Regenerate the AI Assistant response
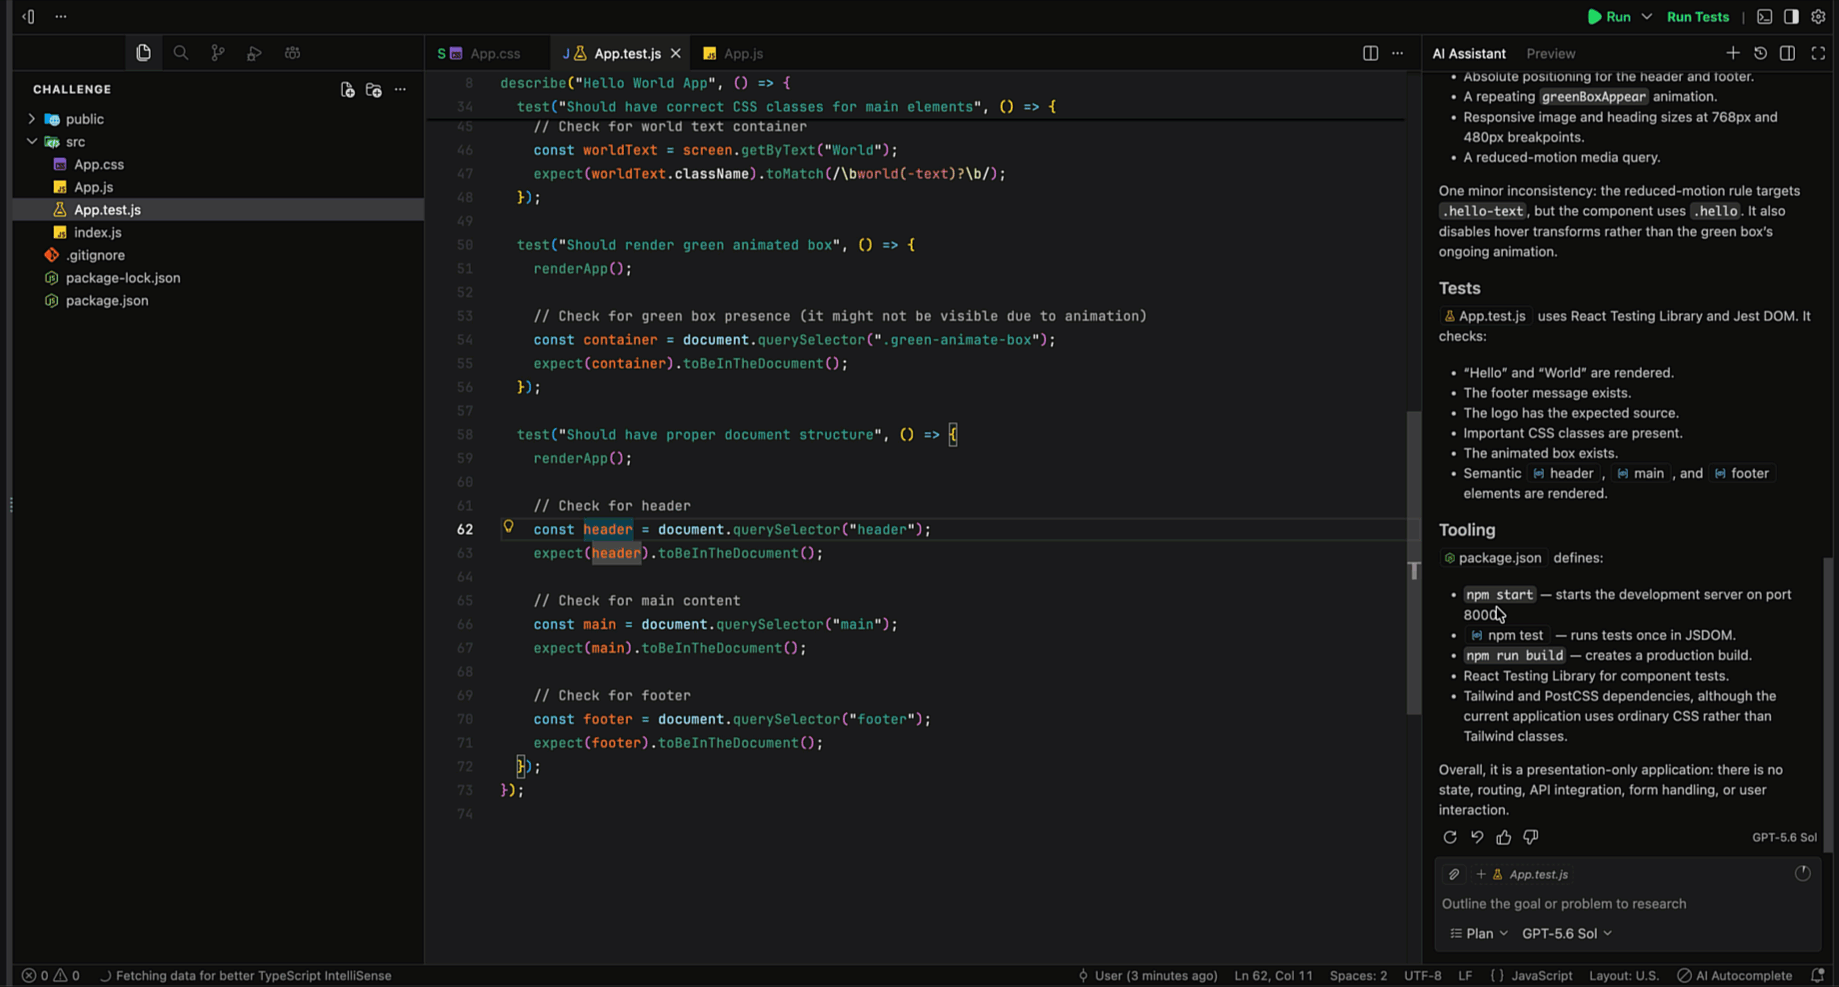The width and height of the screenshot is (1839, 987). tap(1450, 837)
